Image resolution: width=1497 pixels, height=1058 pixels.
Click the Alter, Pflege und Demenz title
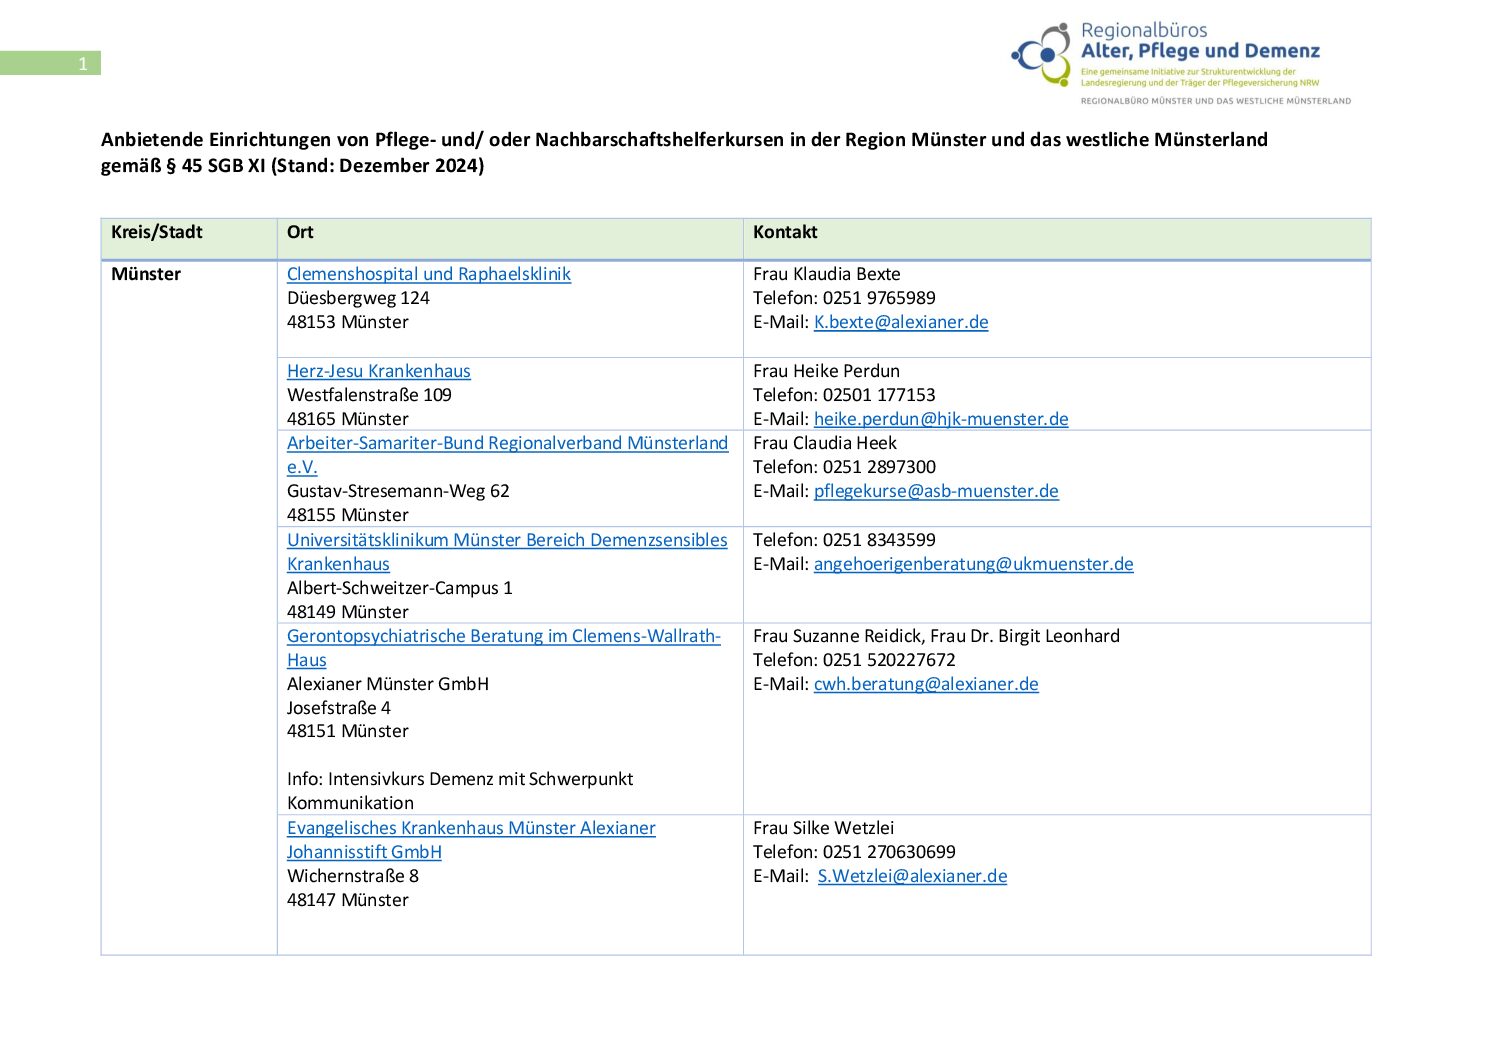(1200, 51)
